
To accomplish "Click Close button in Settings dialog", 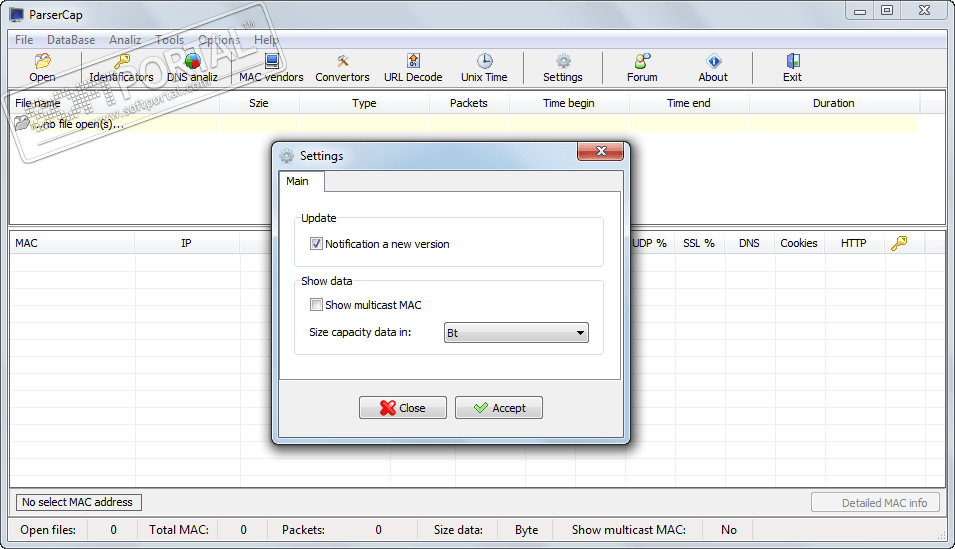I will click(403, 408).
